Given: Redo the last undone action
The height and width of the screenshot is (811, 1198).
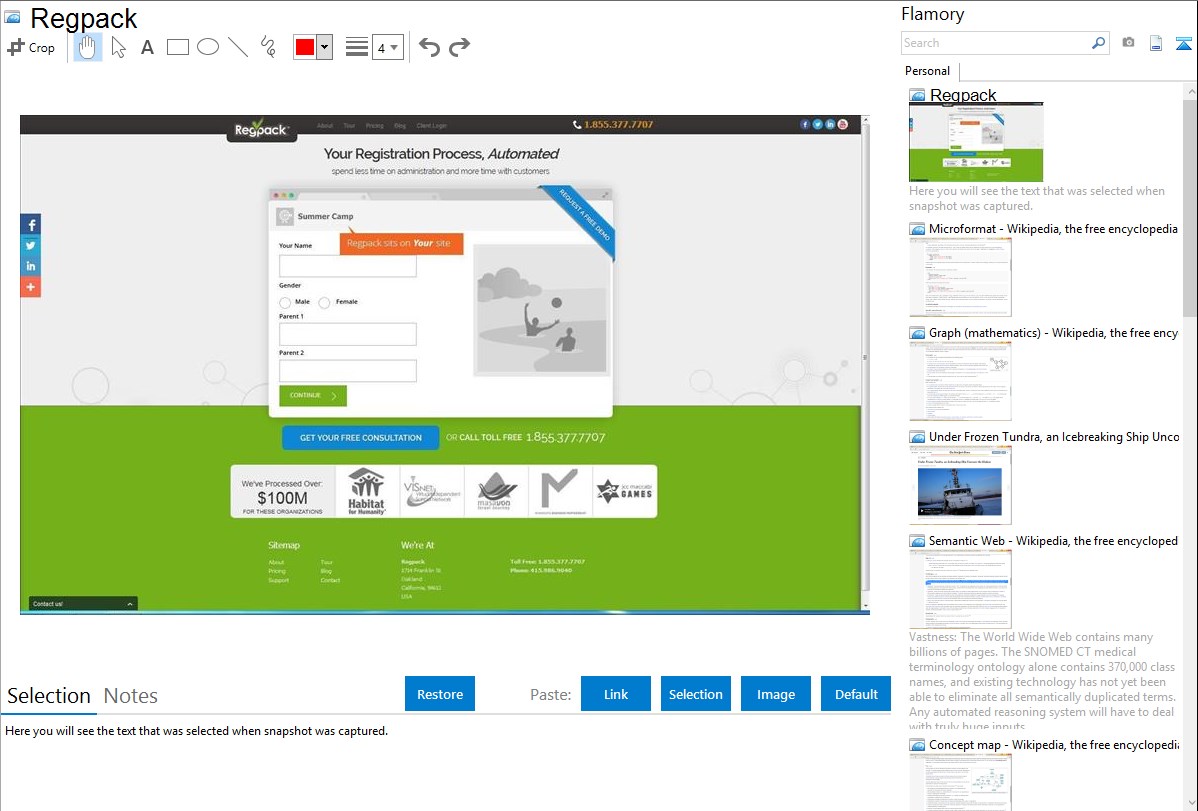Looking at the screenshot, I should click(x=459, y=47).
